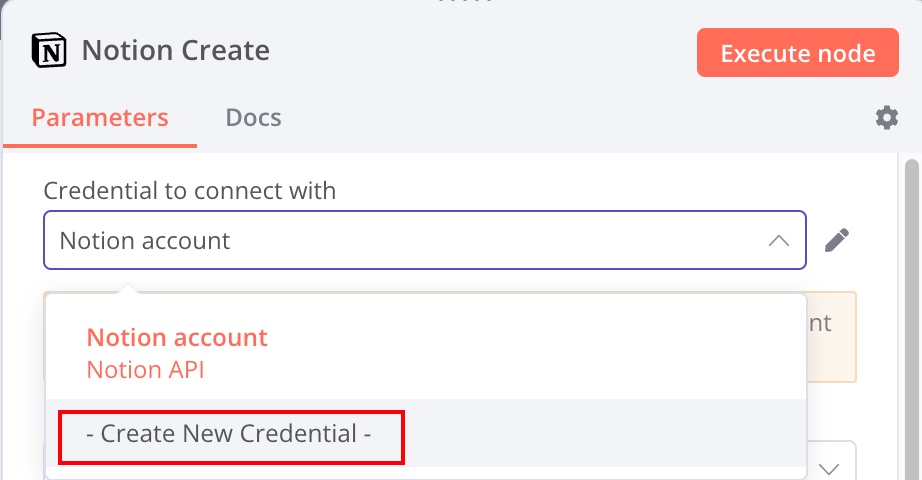Screen dimensions: 922x480
Task: Collapse the credential list with the up chevron
Action: [x=779, y=241]
